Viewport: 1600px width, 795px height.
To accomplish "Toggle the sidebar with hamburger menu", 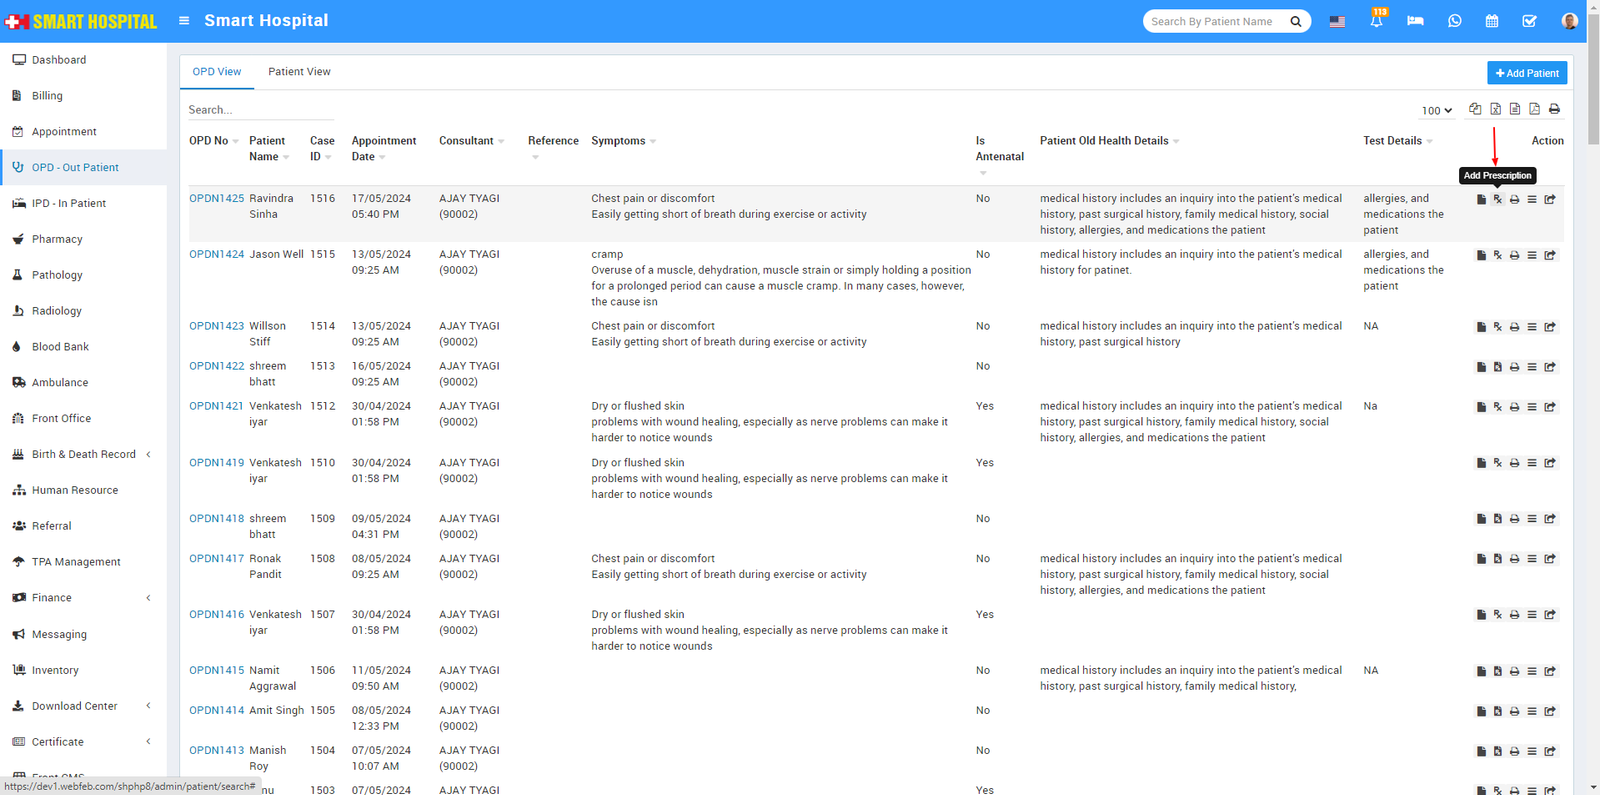I will click(x=184, y=21).
